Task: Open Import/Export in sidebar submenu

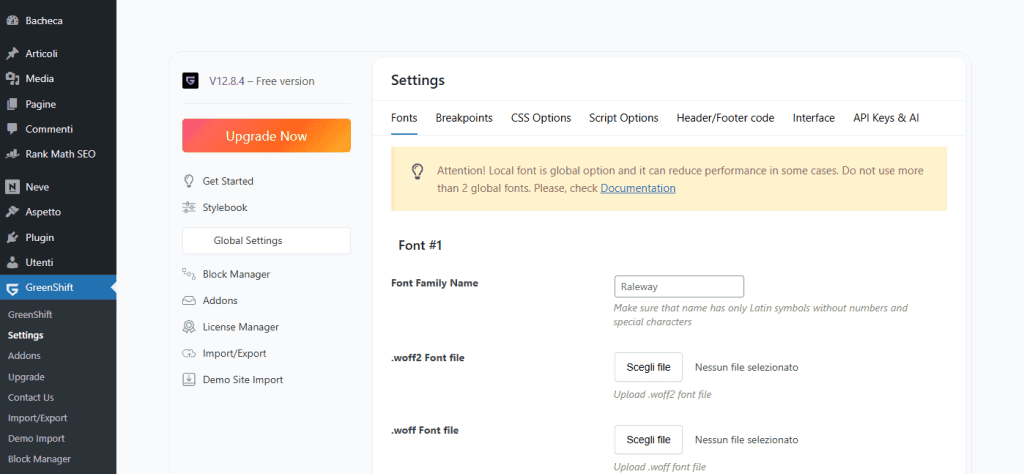Action: tap(38, 418)
